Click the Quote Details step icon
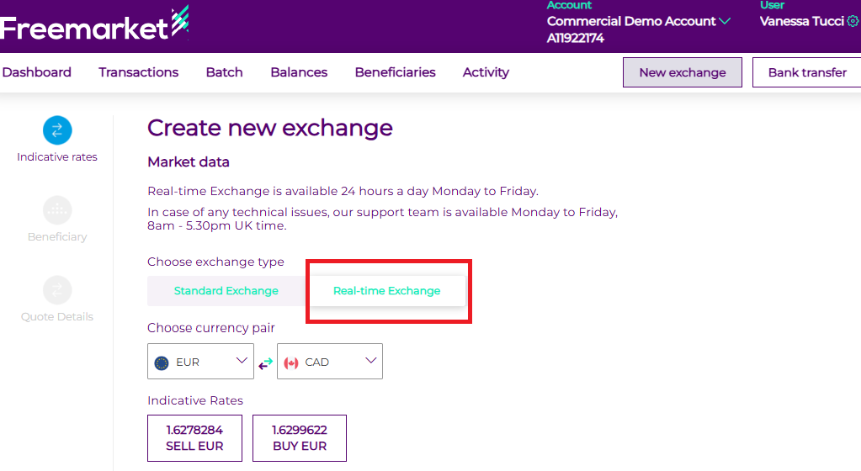Screen dimensions: 861x471 pyautogui.click(x=57, y=290)
